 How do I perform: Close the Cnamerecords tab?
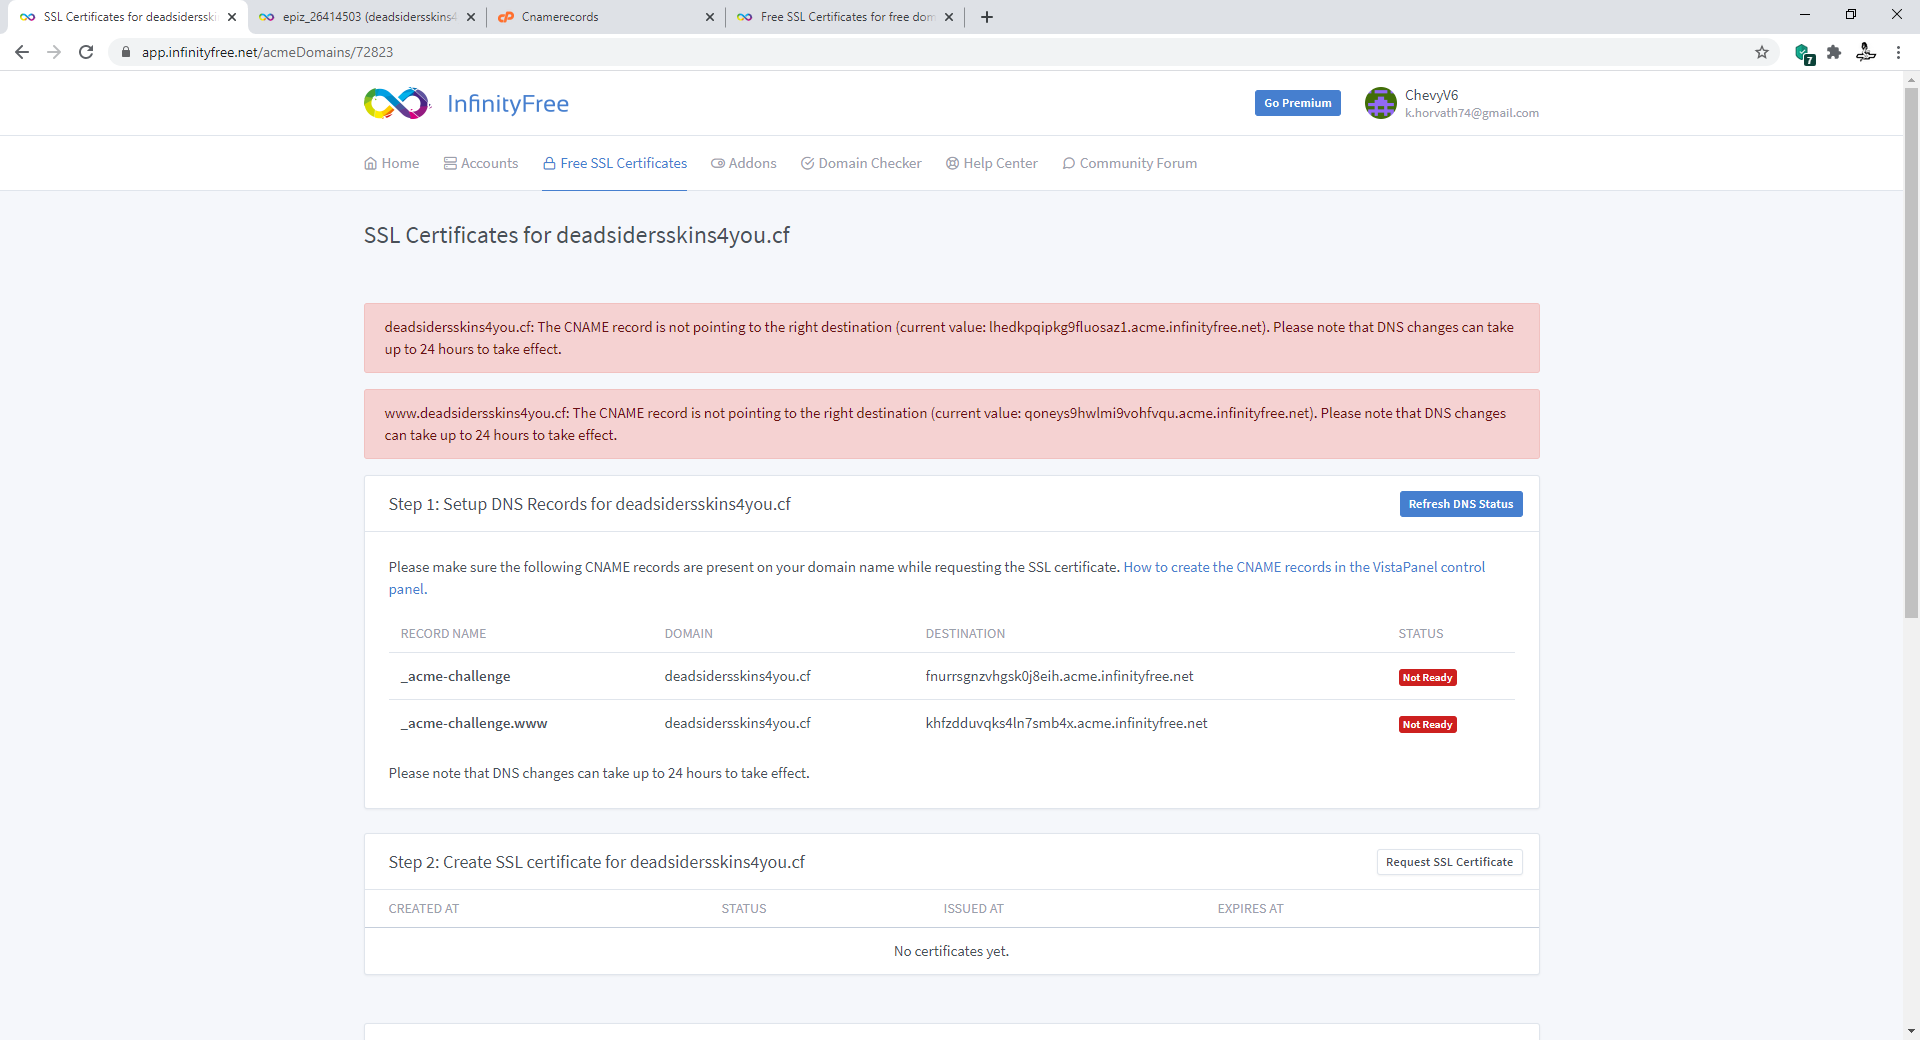[710, 17]
